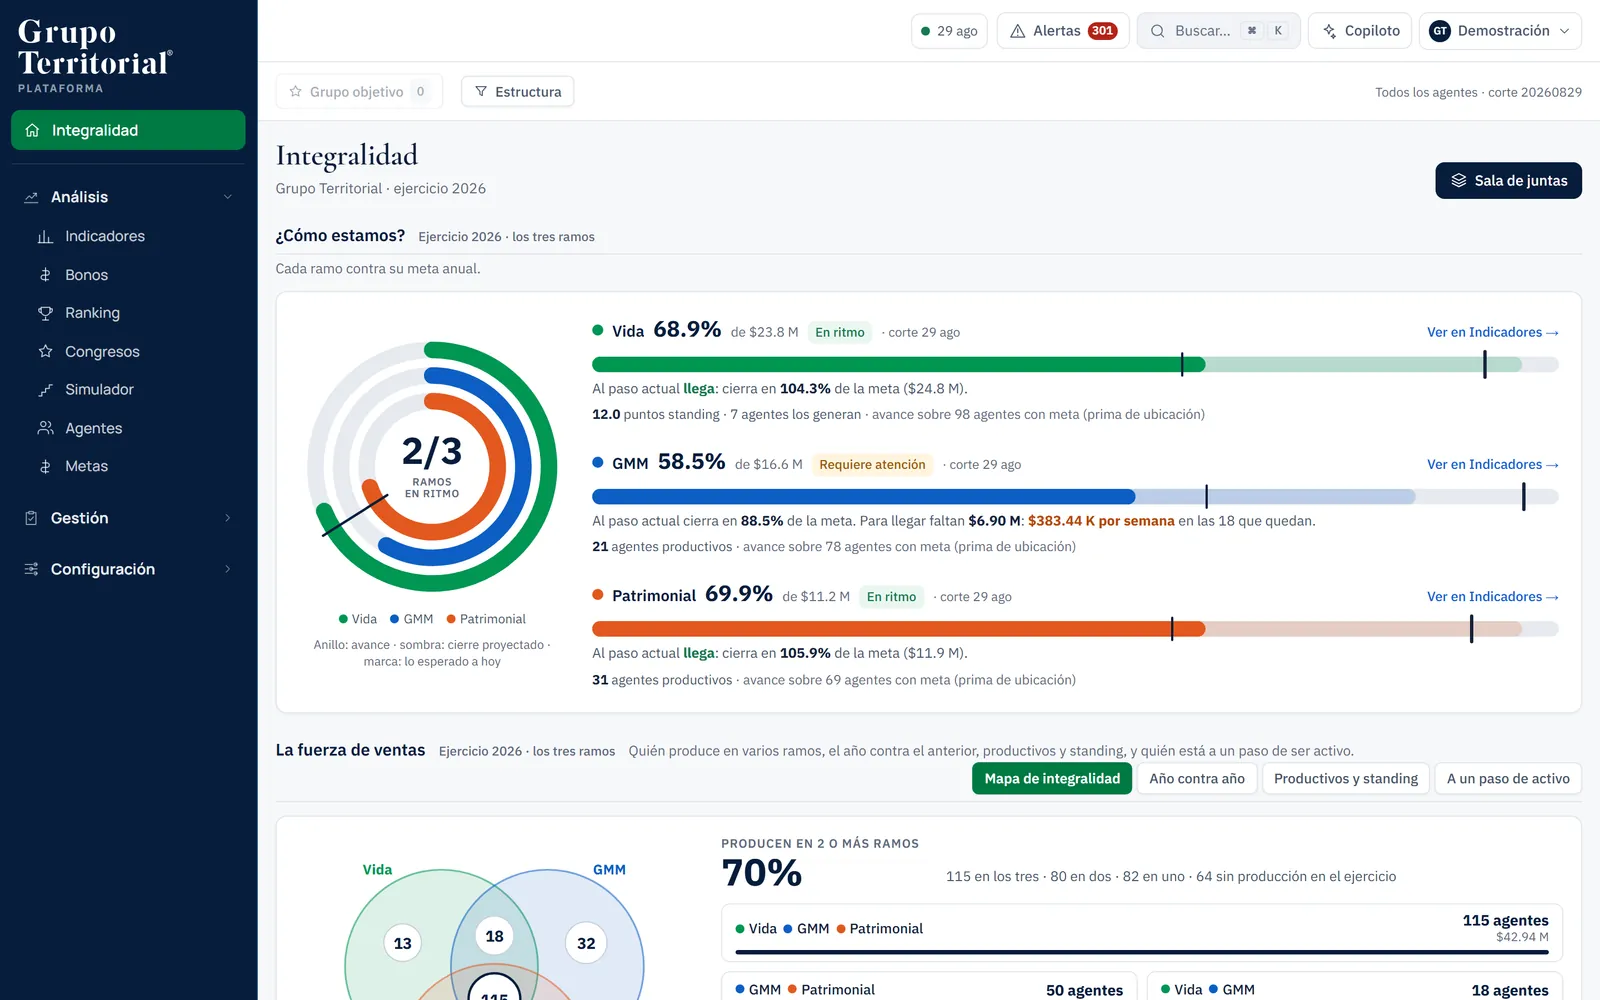Image resolution: width=1600 pixels, height=1000 pixels.
Task: Click the GT avatar badge
Action: coord(1440,31)
